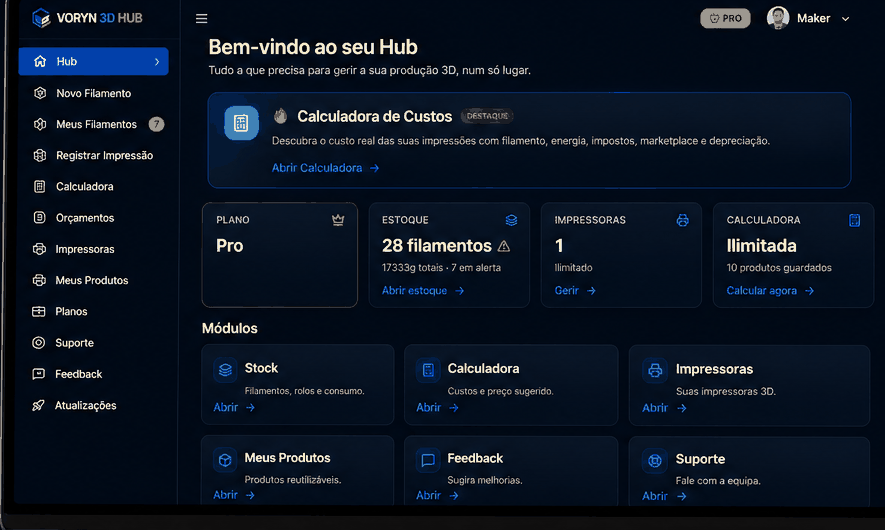
Task: Click the Impressoras module icon
Action: [x=655, y=371]
